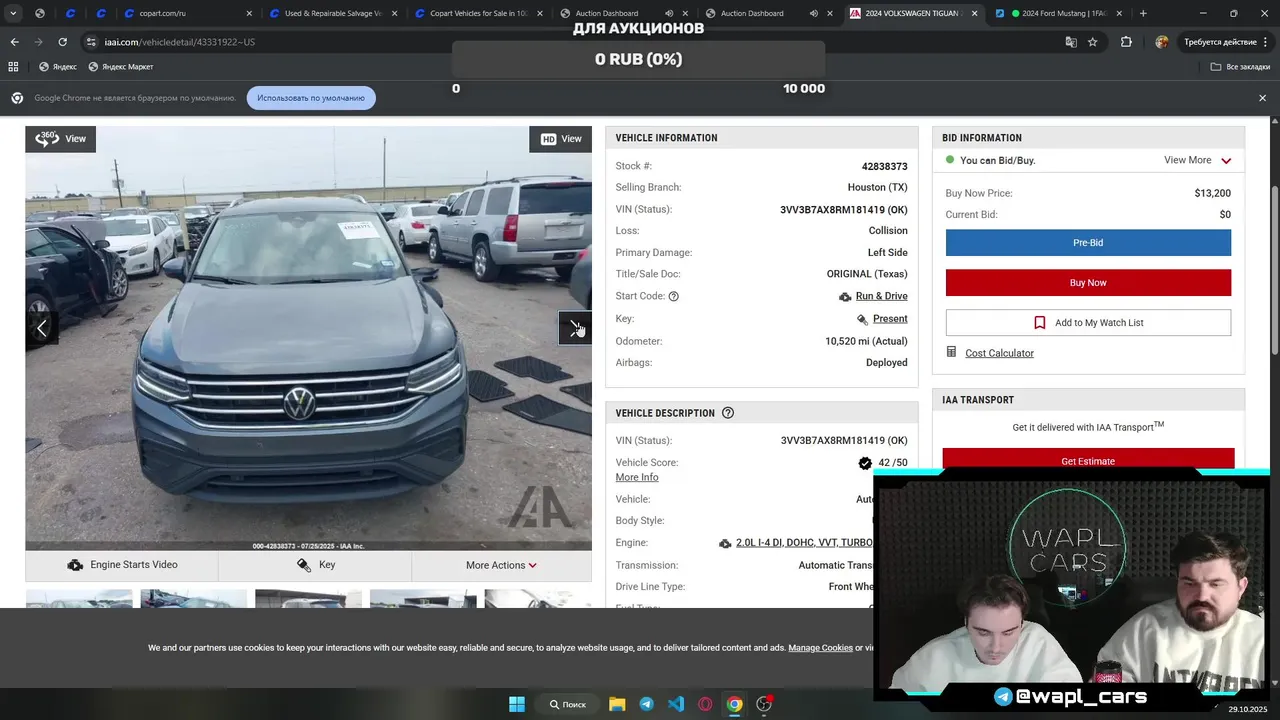Reload the current page
The height and width of the screenshot is (720, 1280).
tap(62, 42)
